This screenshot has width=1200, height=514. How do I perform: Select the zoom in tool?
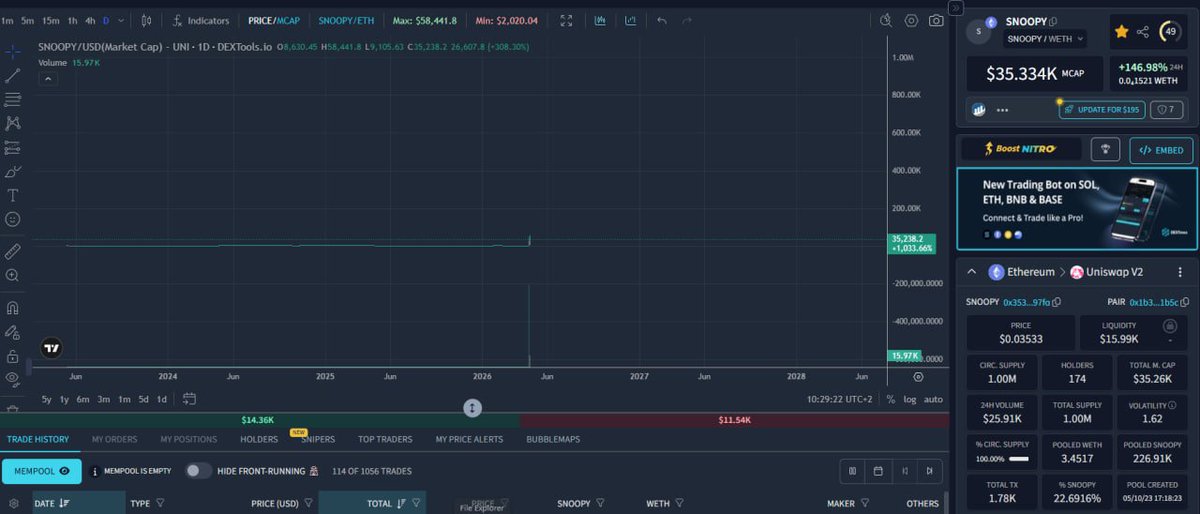[x=13, y=275]
